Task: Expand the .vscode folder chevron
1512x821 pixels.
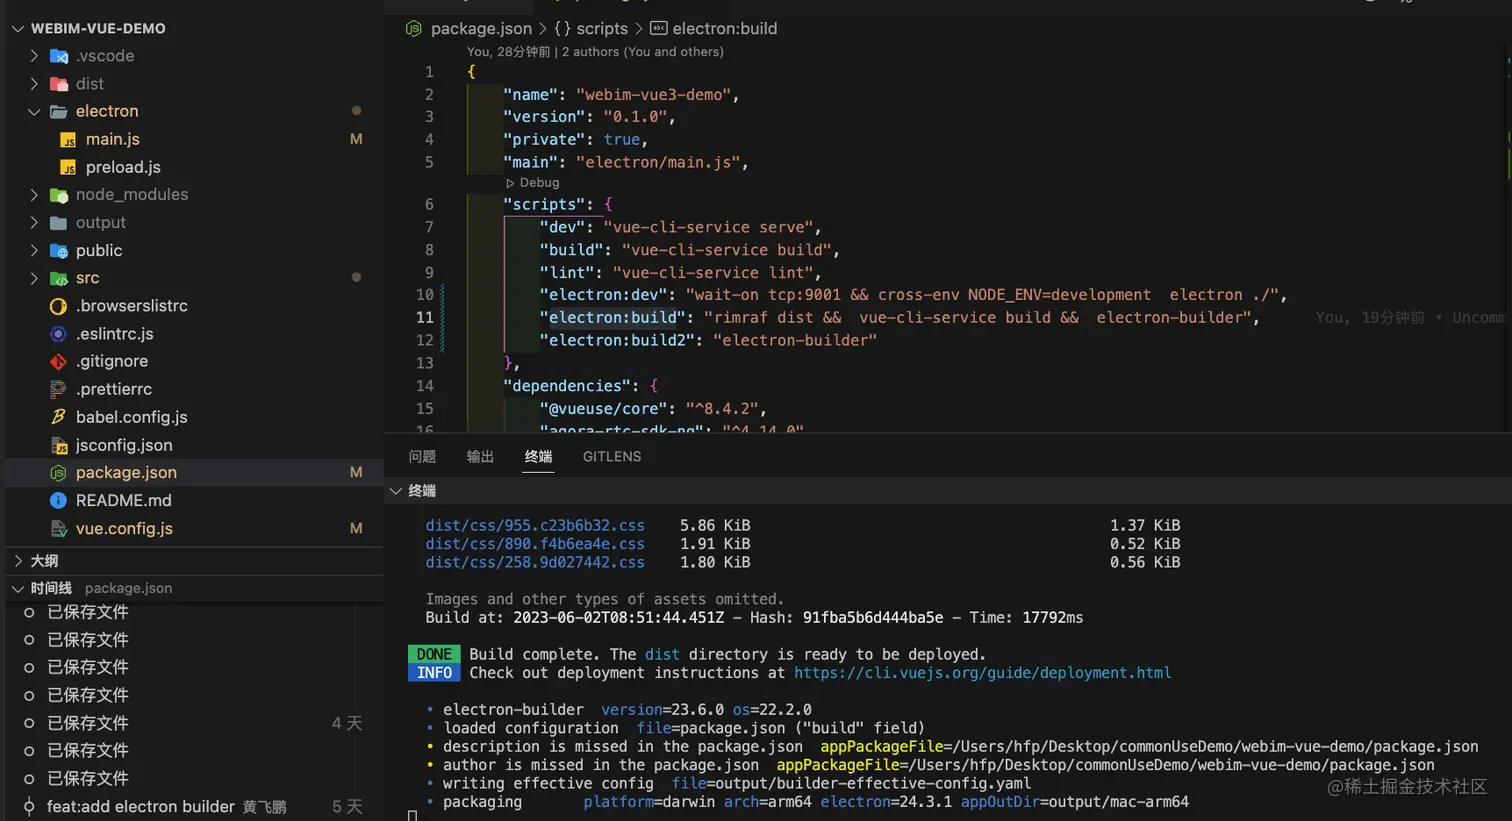Action: click(34, 56)
